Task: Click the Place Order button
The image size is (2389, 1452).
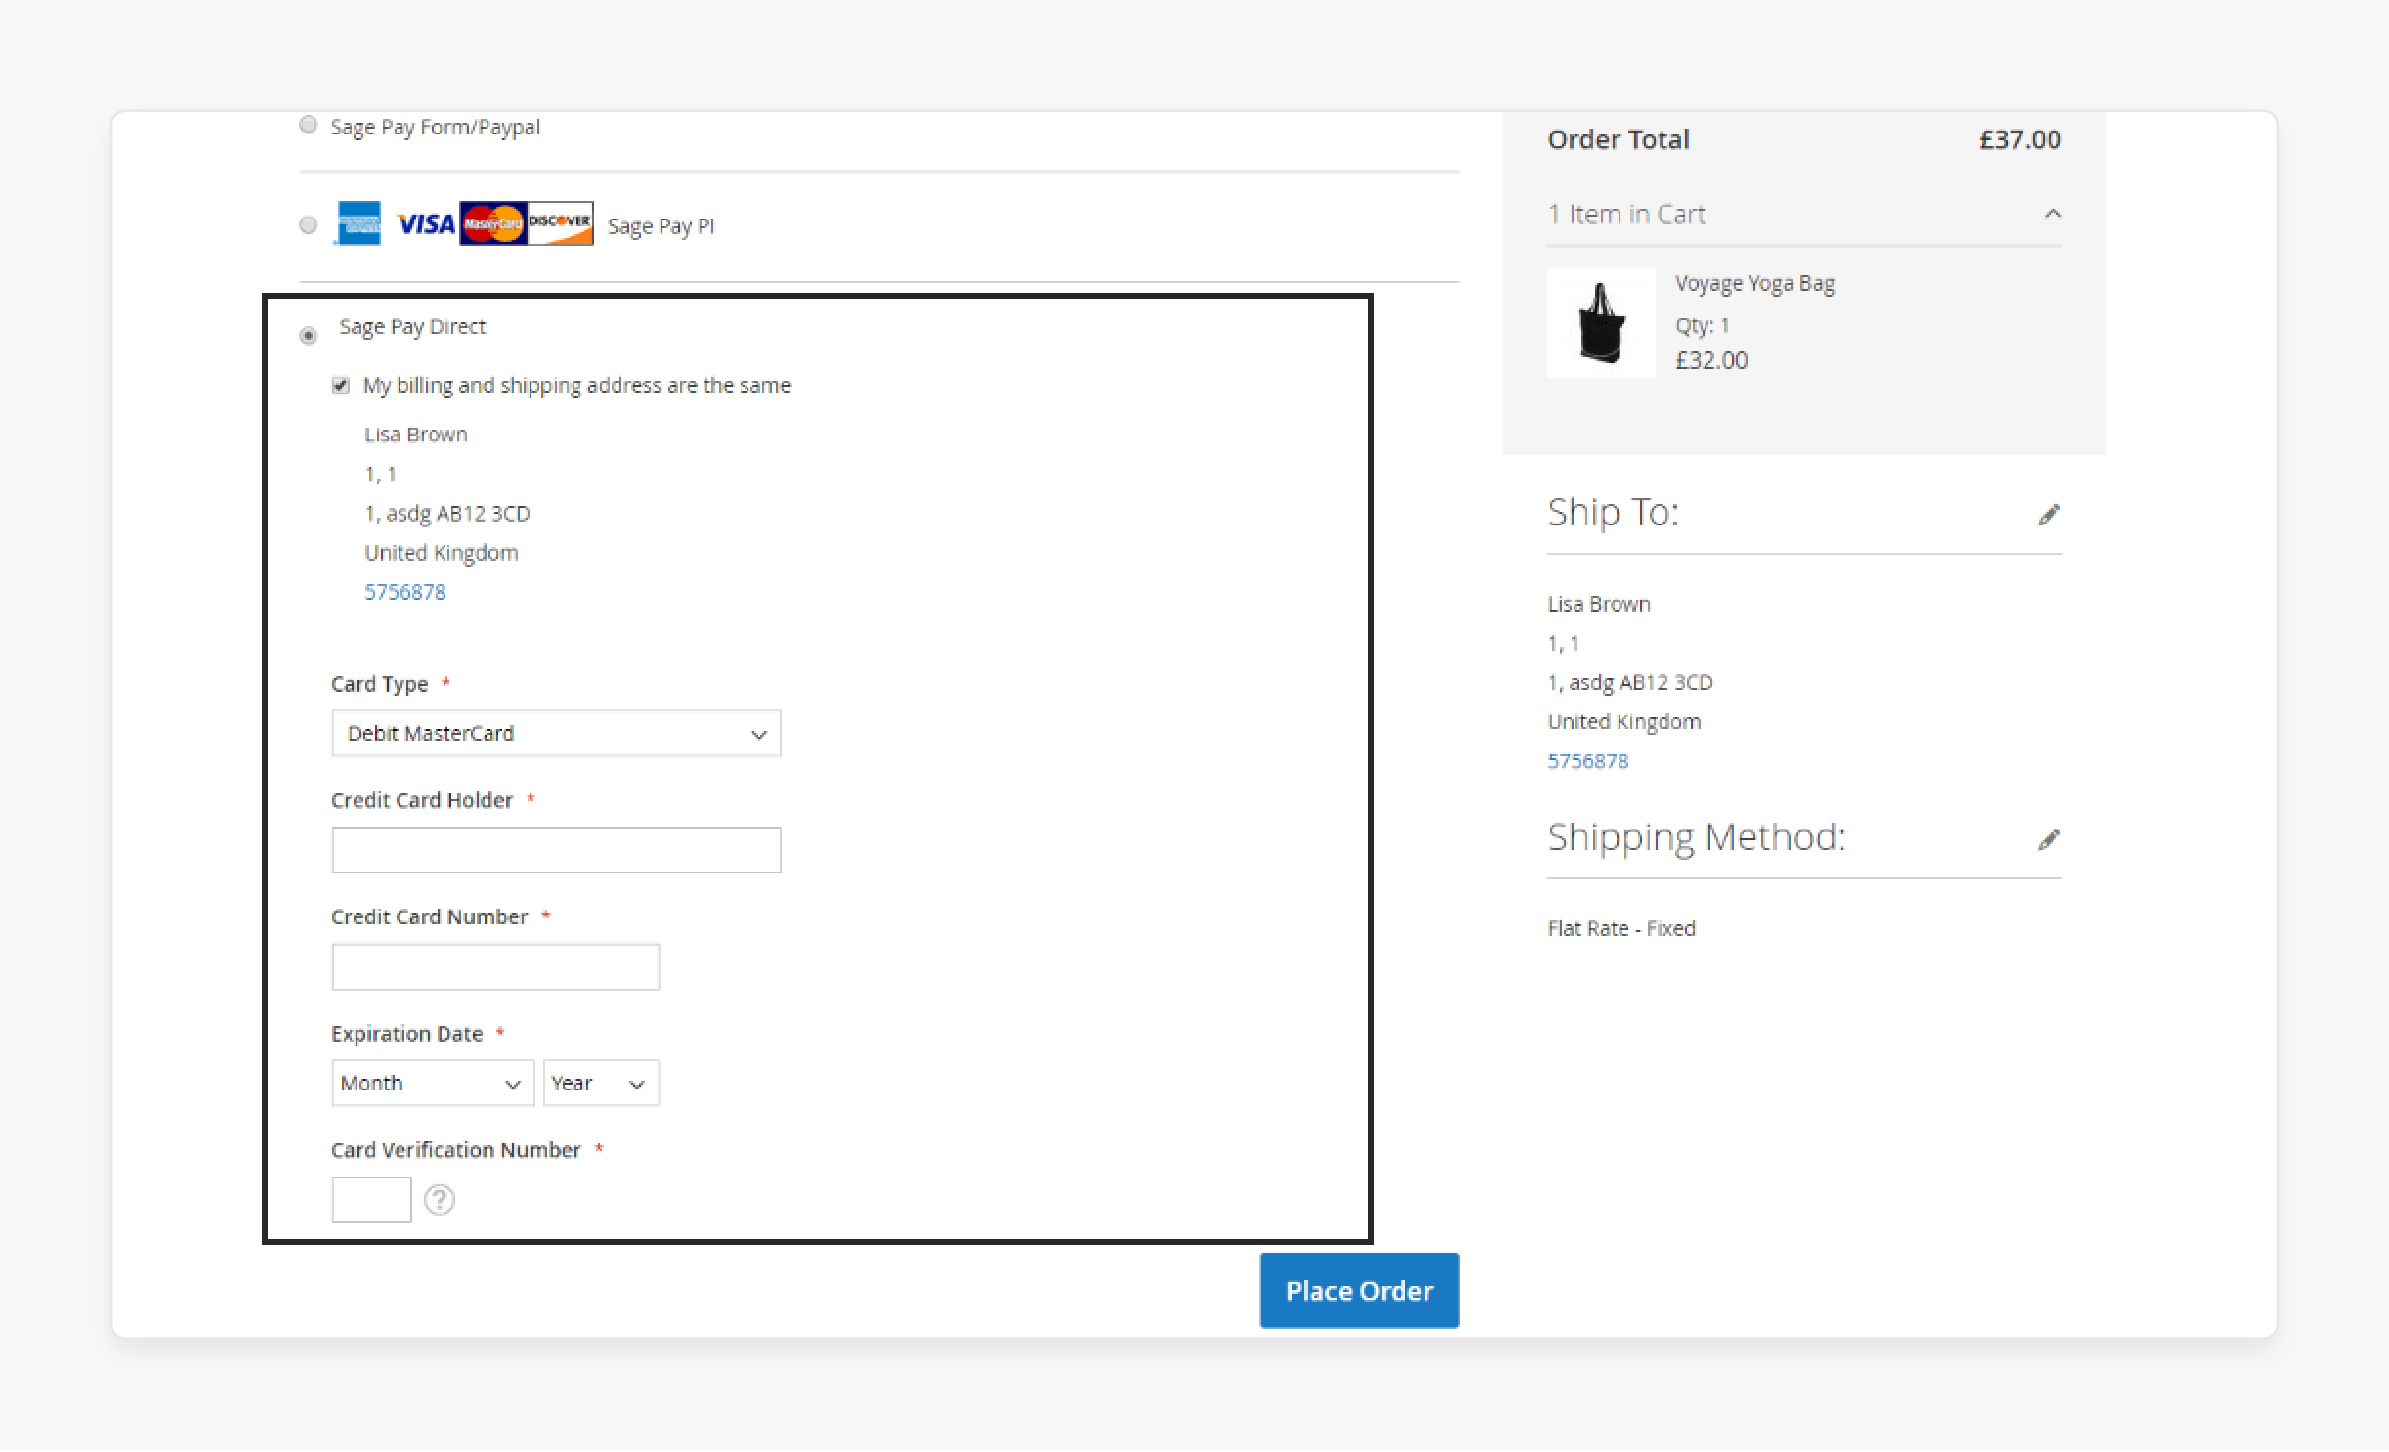Action: pos(1358,1290)
